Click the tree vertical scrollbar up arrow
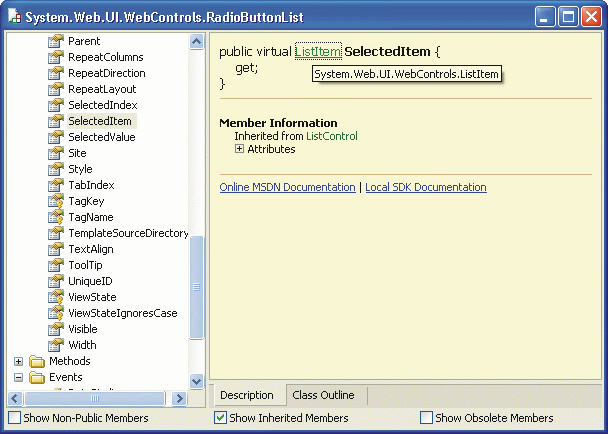 197,41
